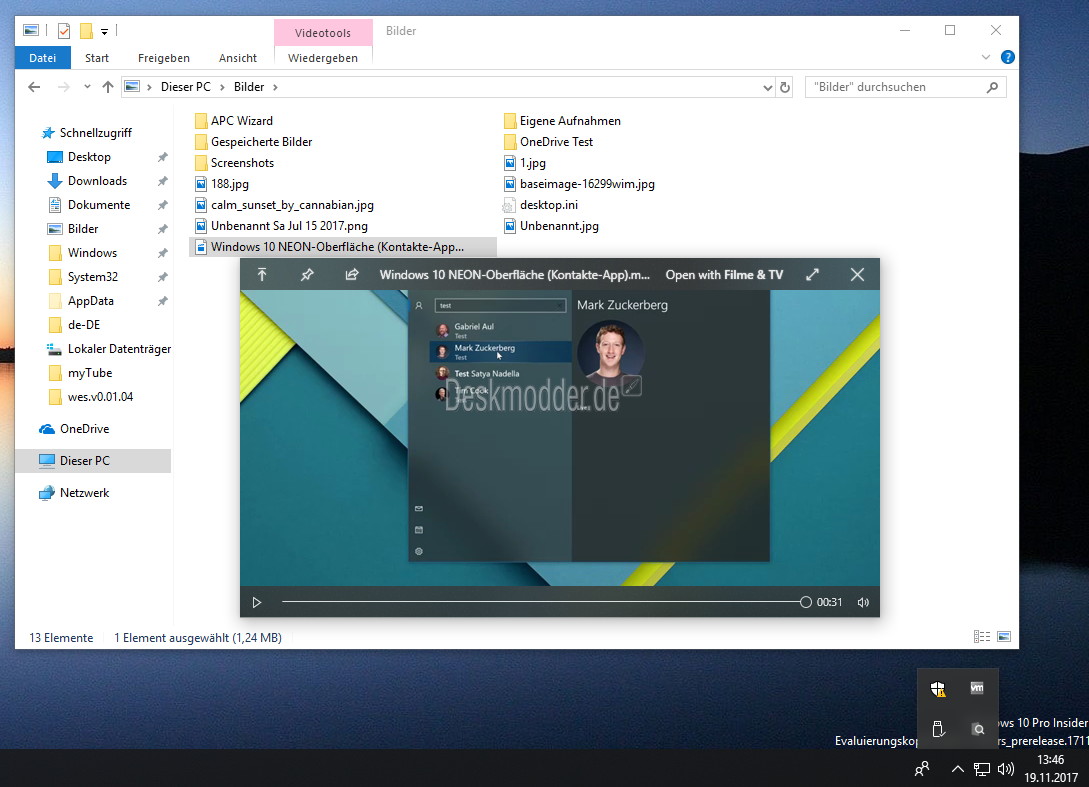1089x787 pixels.
Task: Switch to large thumbnails view
Action: [1004, 636]
